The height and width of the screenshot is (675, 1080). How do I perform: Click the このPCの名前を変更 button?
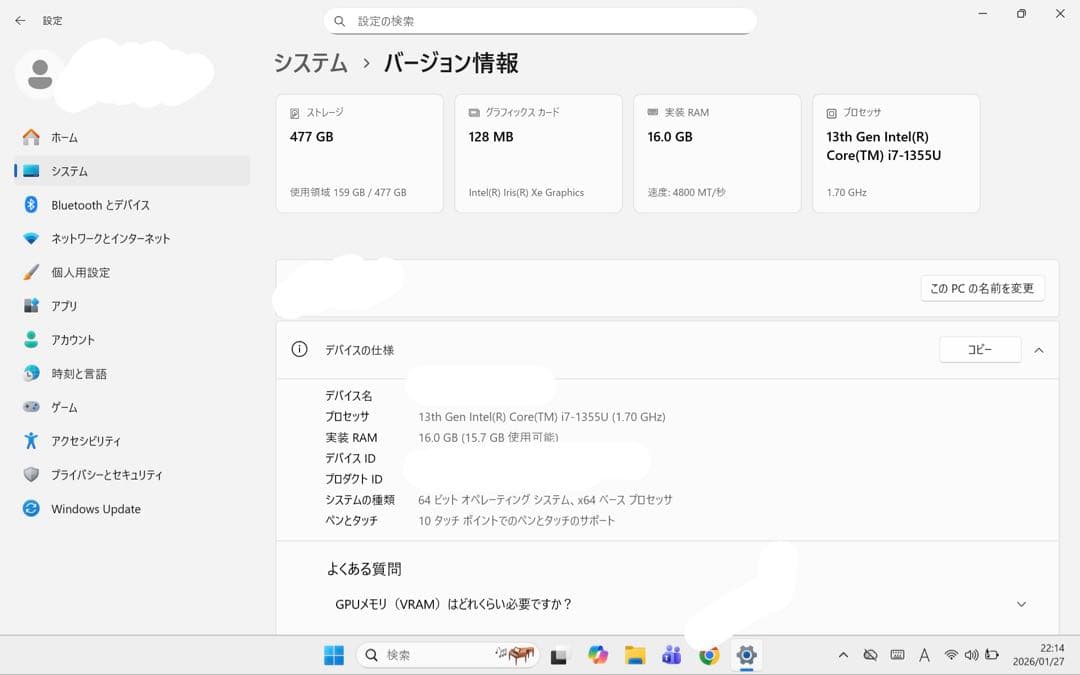coord(982,288)
